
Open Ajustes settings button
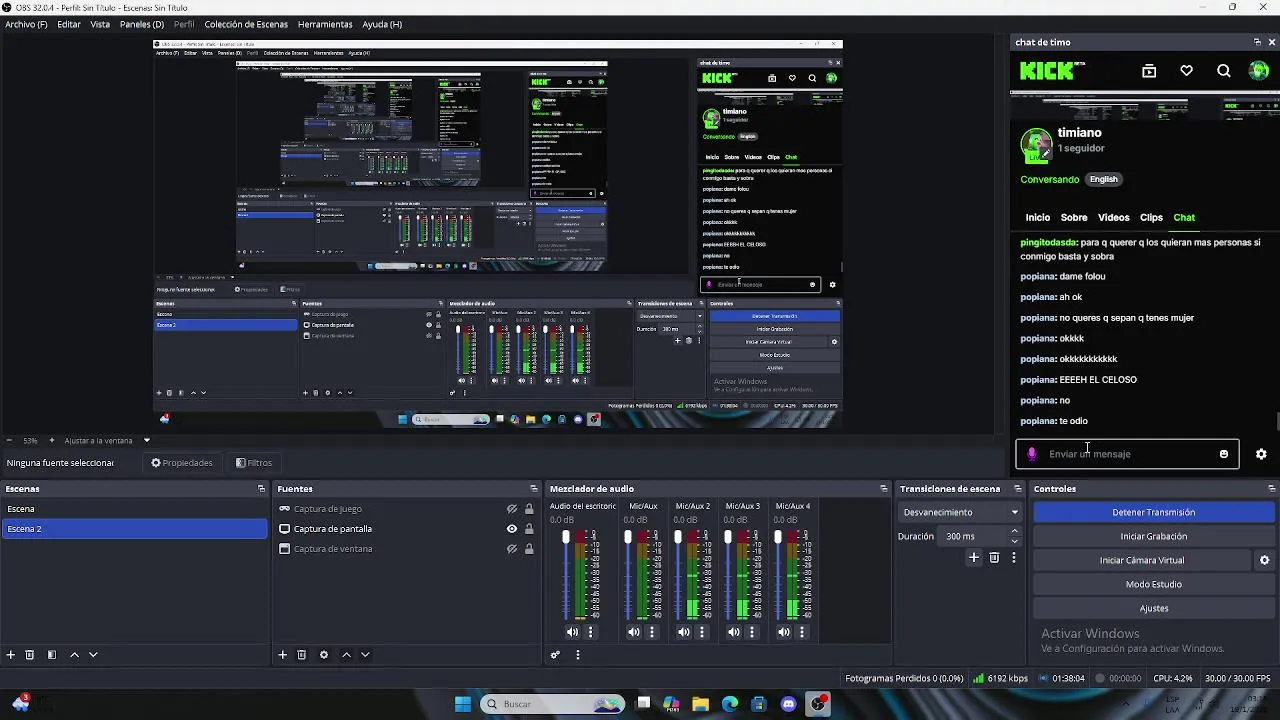1154,608
